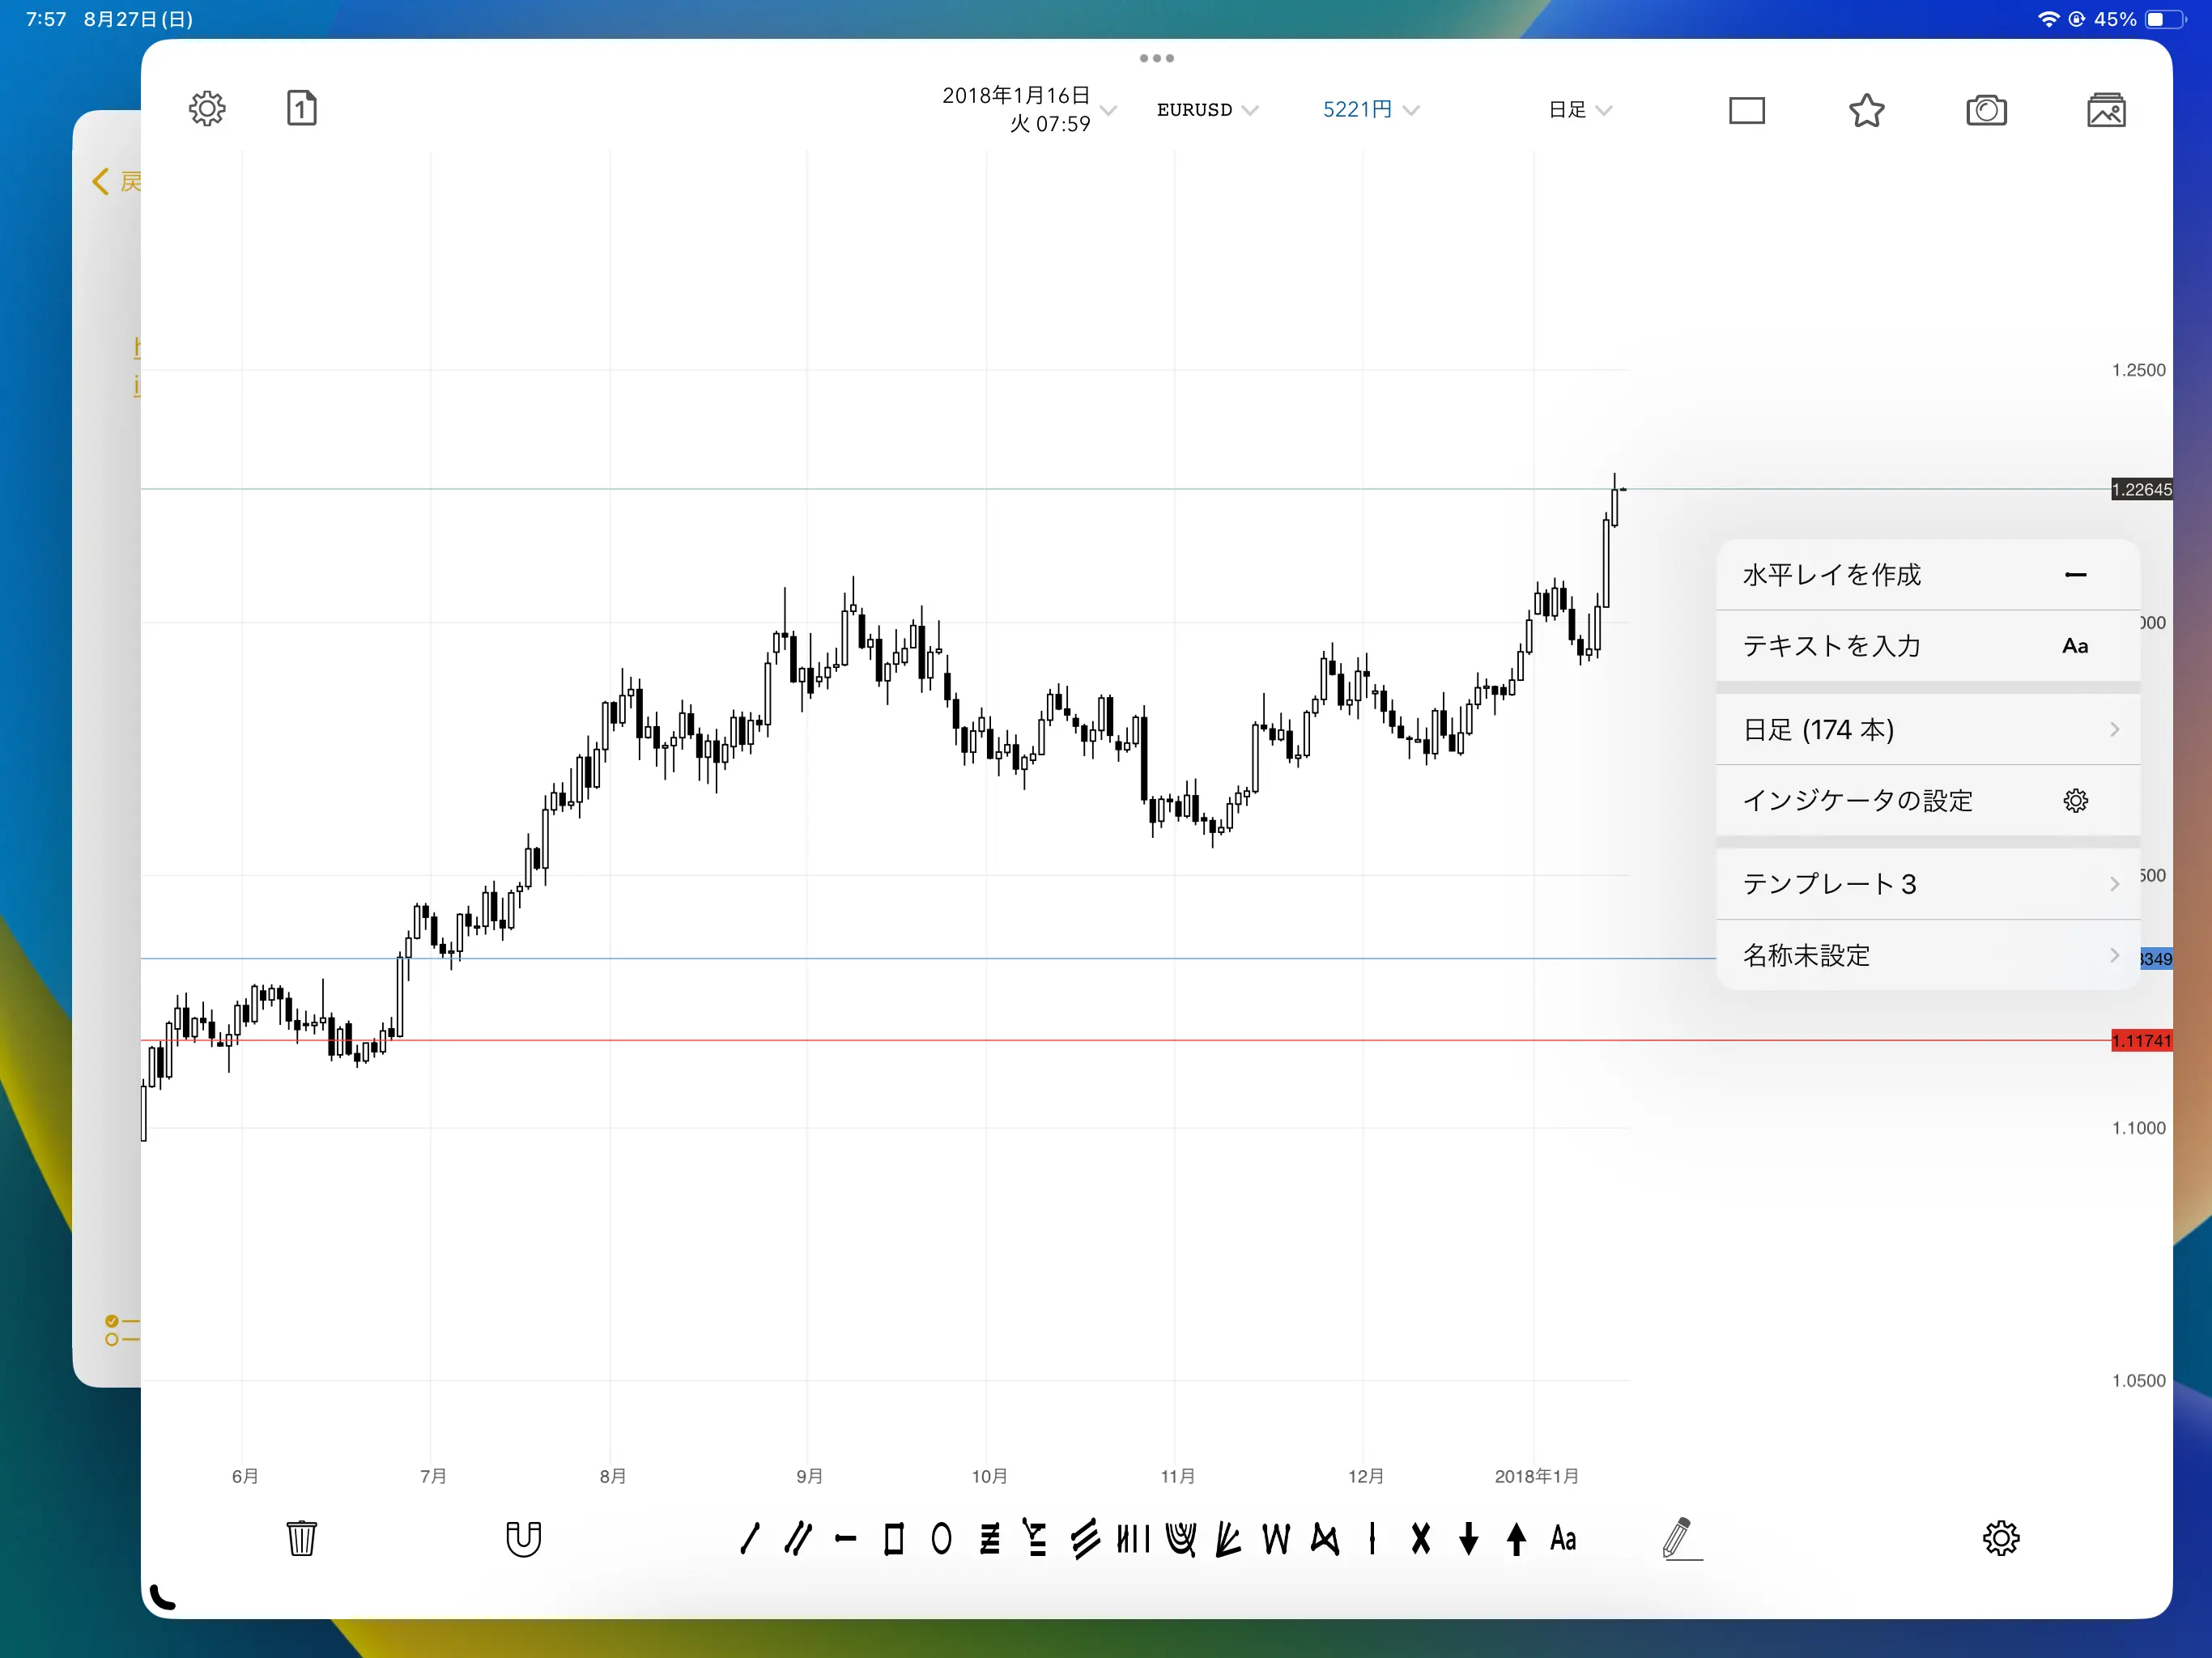This screenshot has width=2212, height=1658.
Task: Select the X cross marker tool
Action: point(1421,1538)
